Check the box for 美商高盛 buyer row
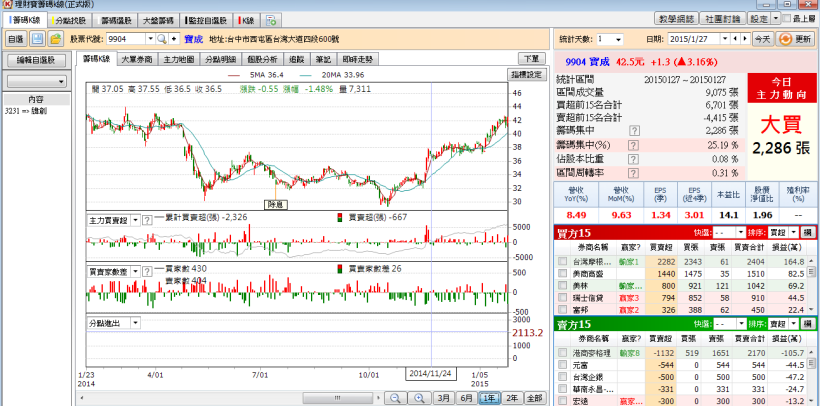The height and width of the screenshot is (406, 820). click(562, 273)
